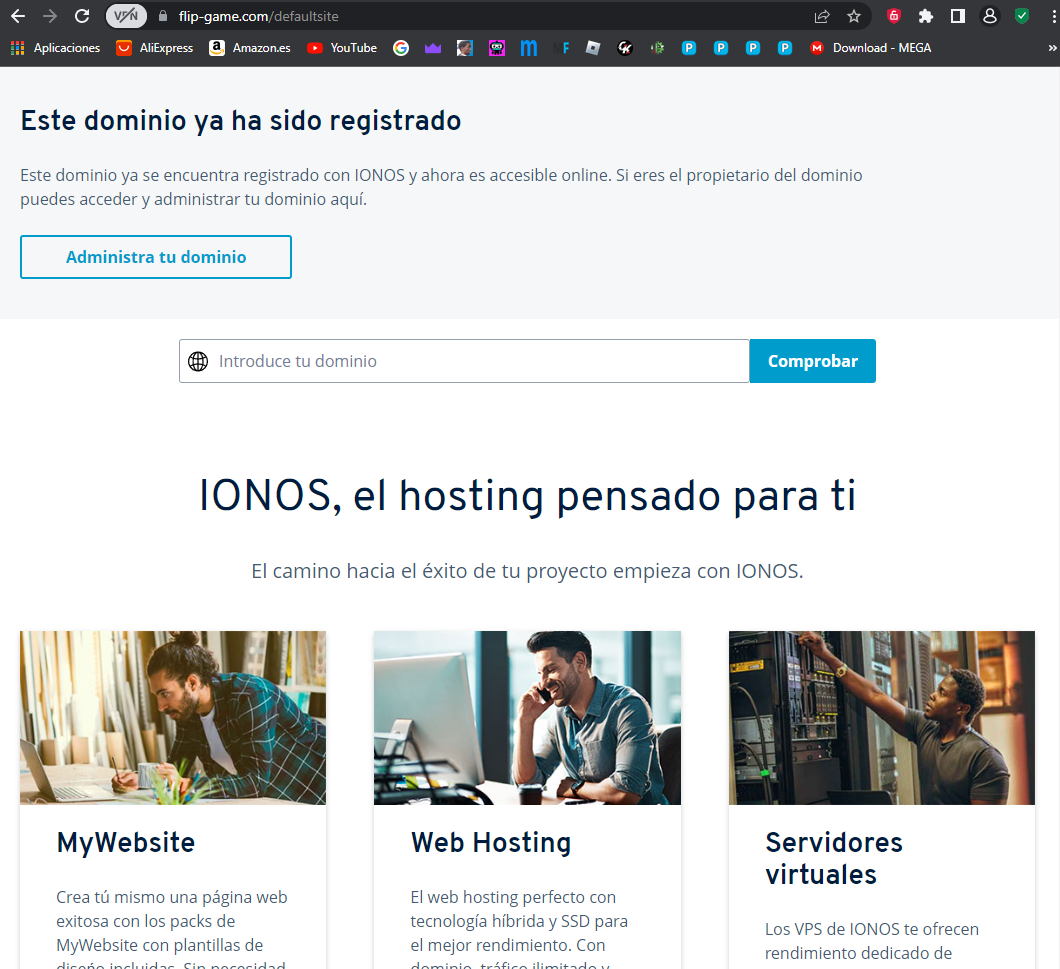Click the 'Este dominio ya ha sido registrado' heading
This screenshot has width=1060, height=969.
(x=241, y=121)
